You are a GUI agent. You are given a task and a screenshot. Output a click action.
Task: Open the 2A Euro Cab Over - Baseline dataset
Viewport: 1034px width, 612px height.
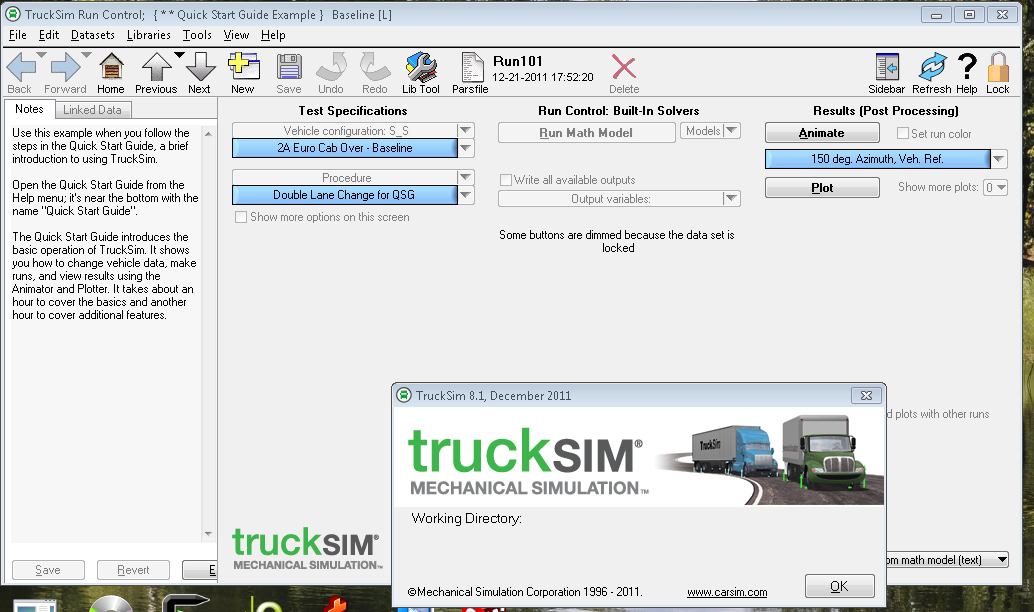tap(344, 148)
